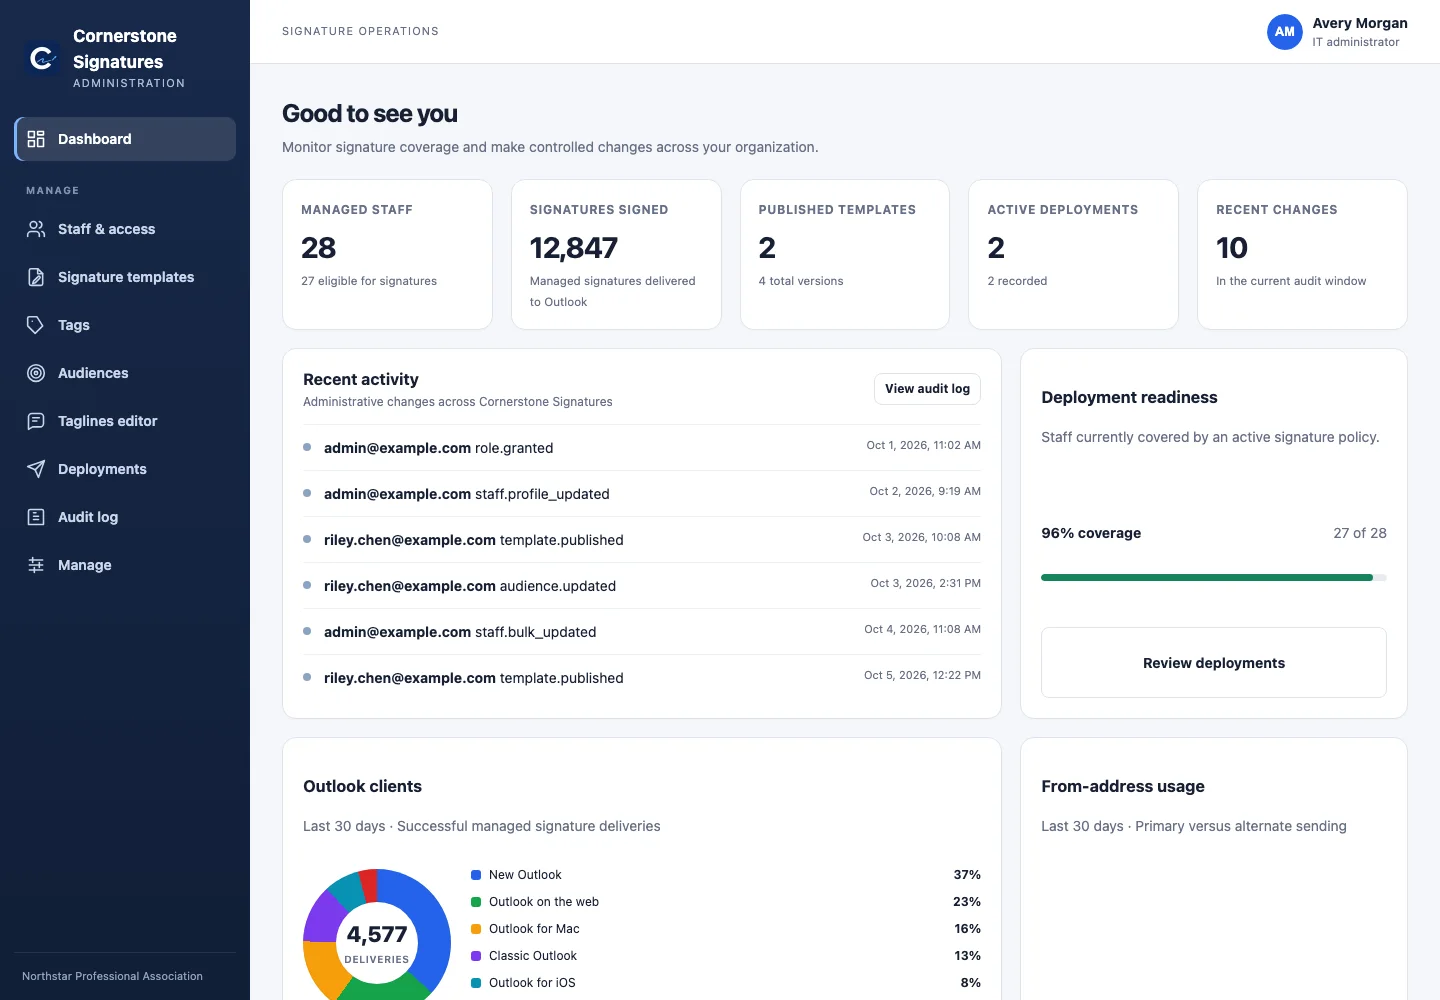
Task: Click the Taglines editor message icon
Action: pyautogui.click(x=36, y=421)
